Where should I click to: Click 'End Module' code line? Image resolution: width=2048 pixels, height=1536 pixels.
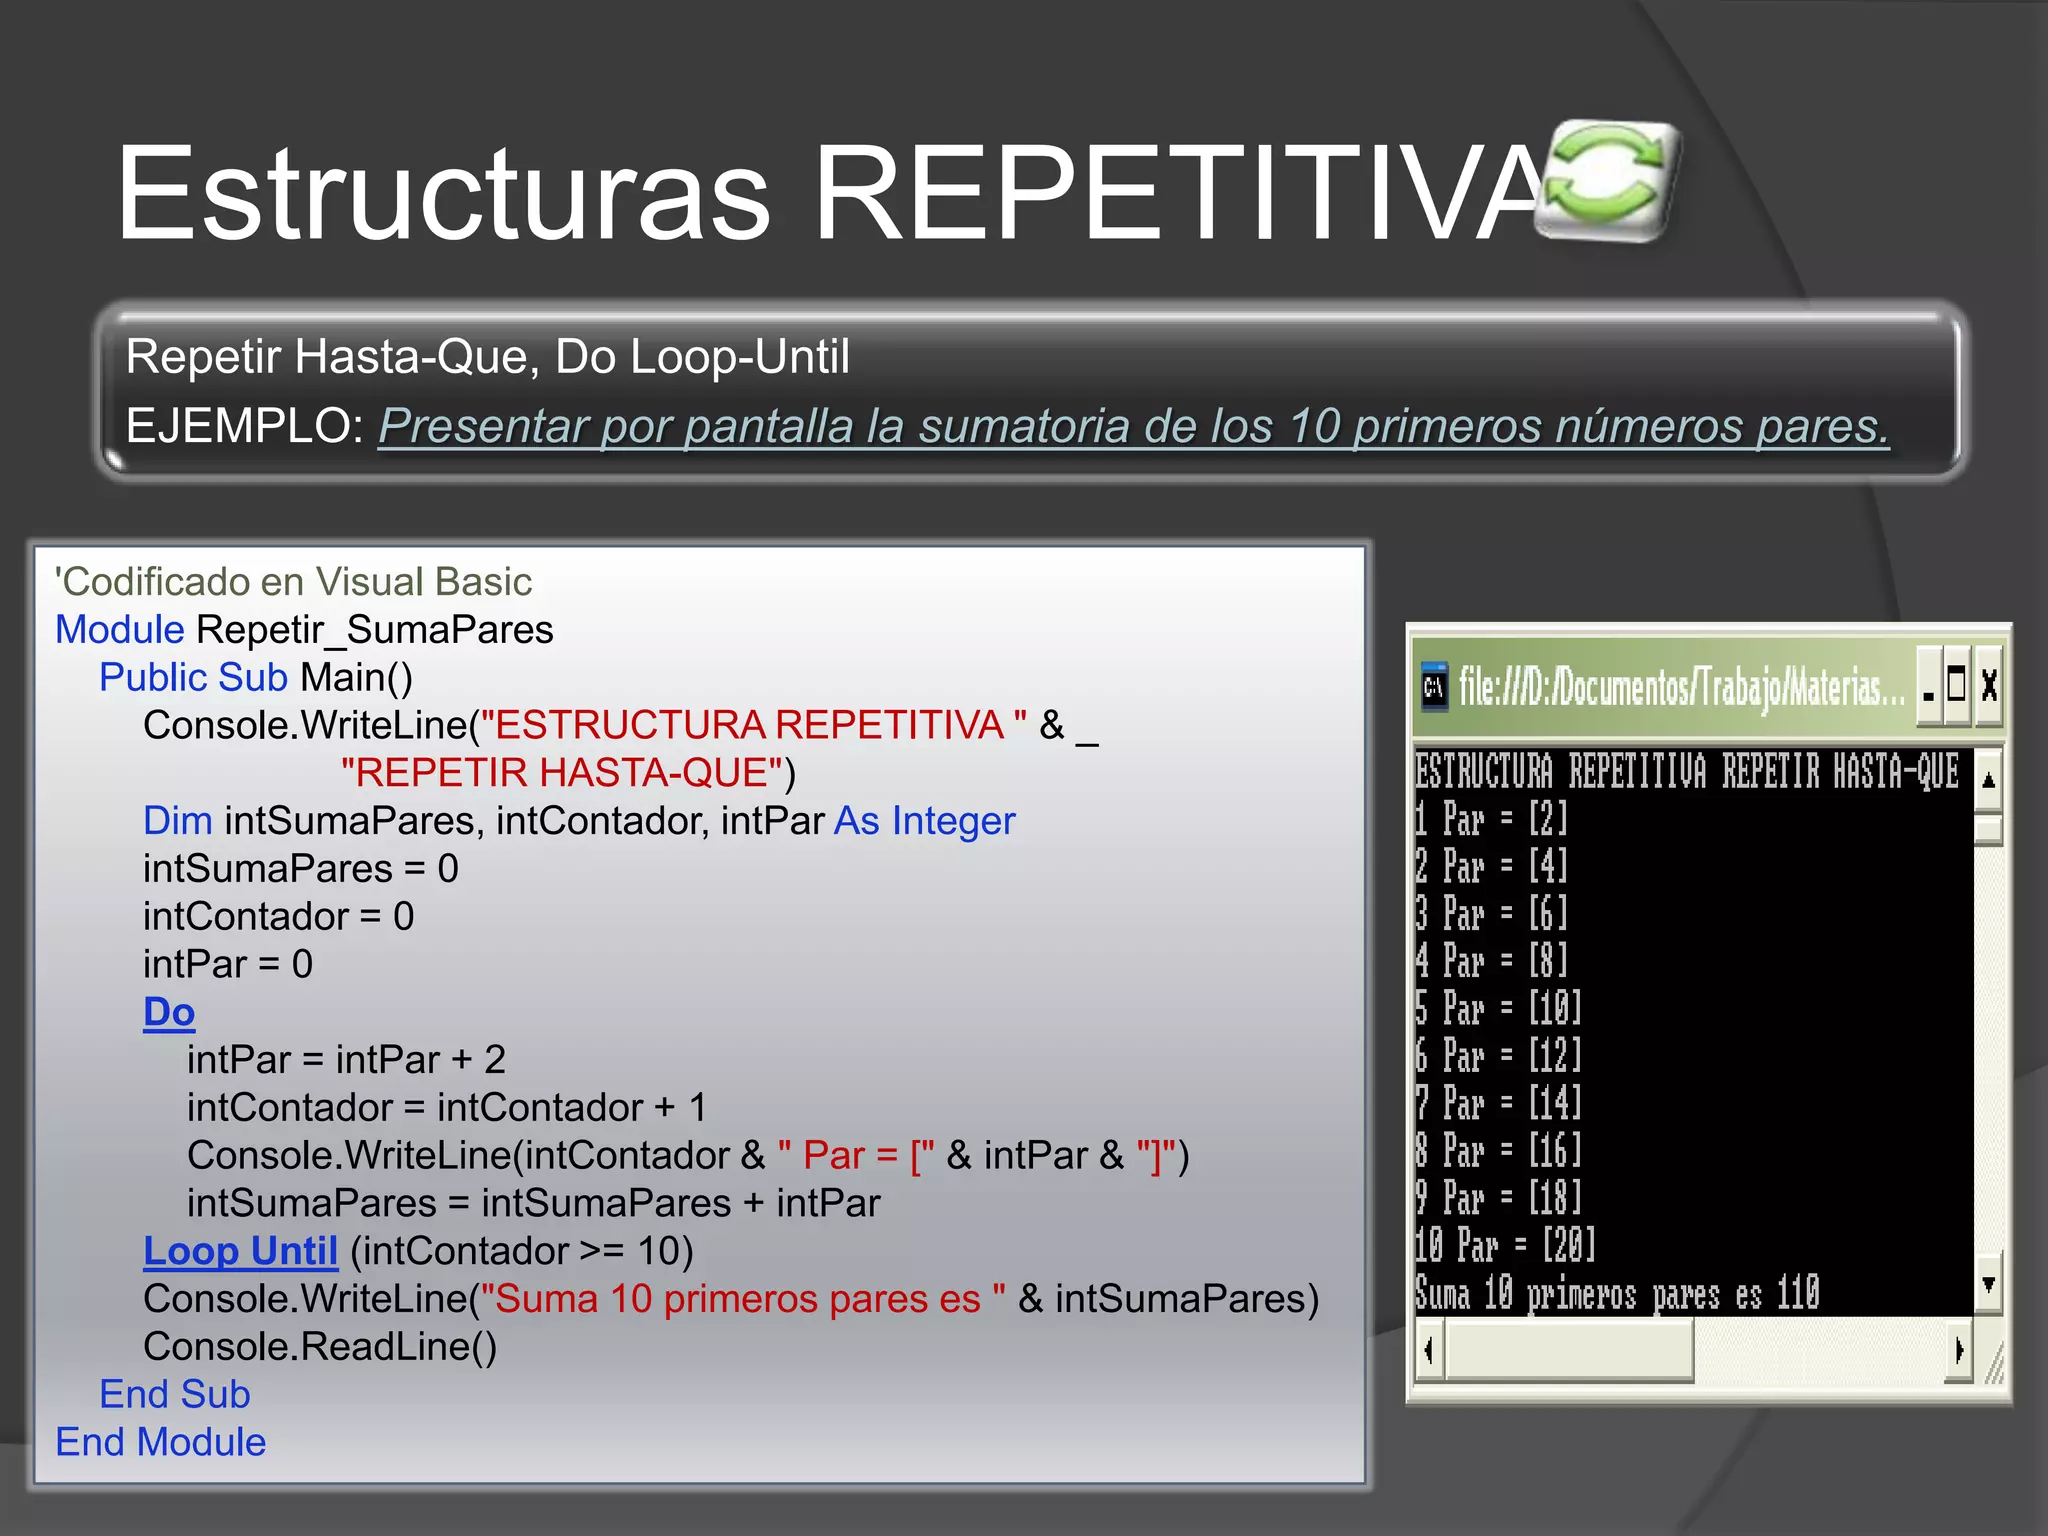click(161, 1442)
